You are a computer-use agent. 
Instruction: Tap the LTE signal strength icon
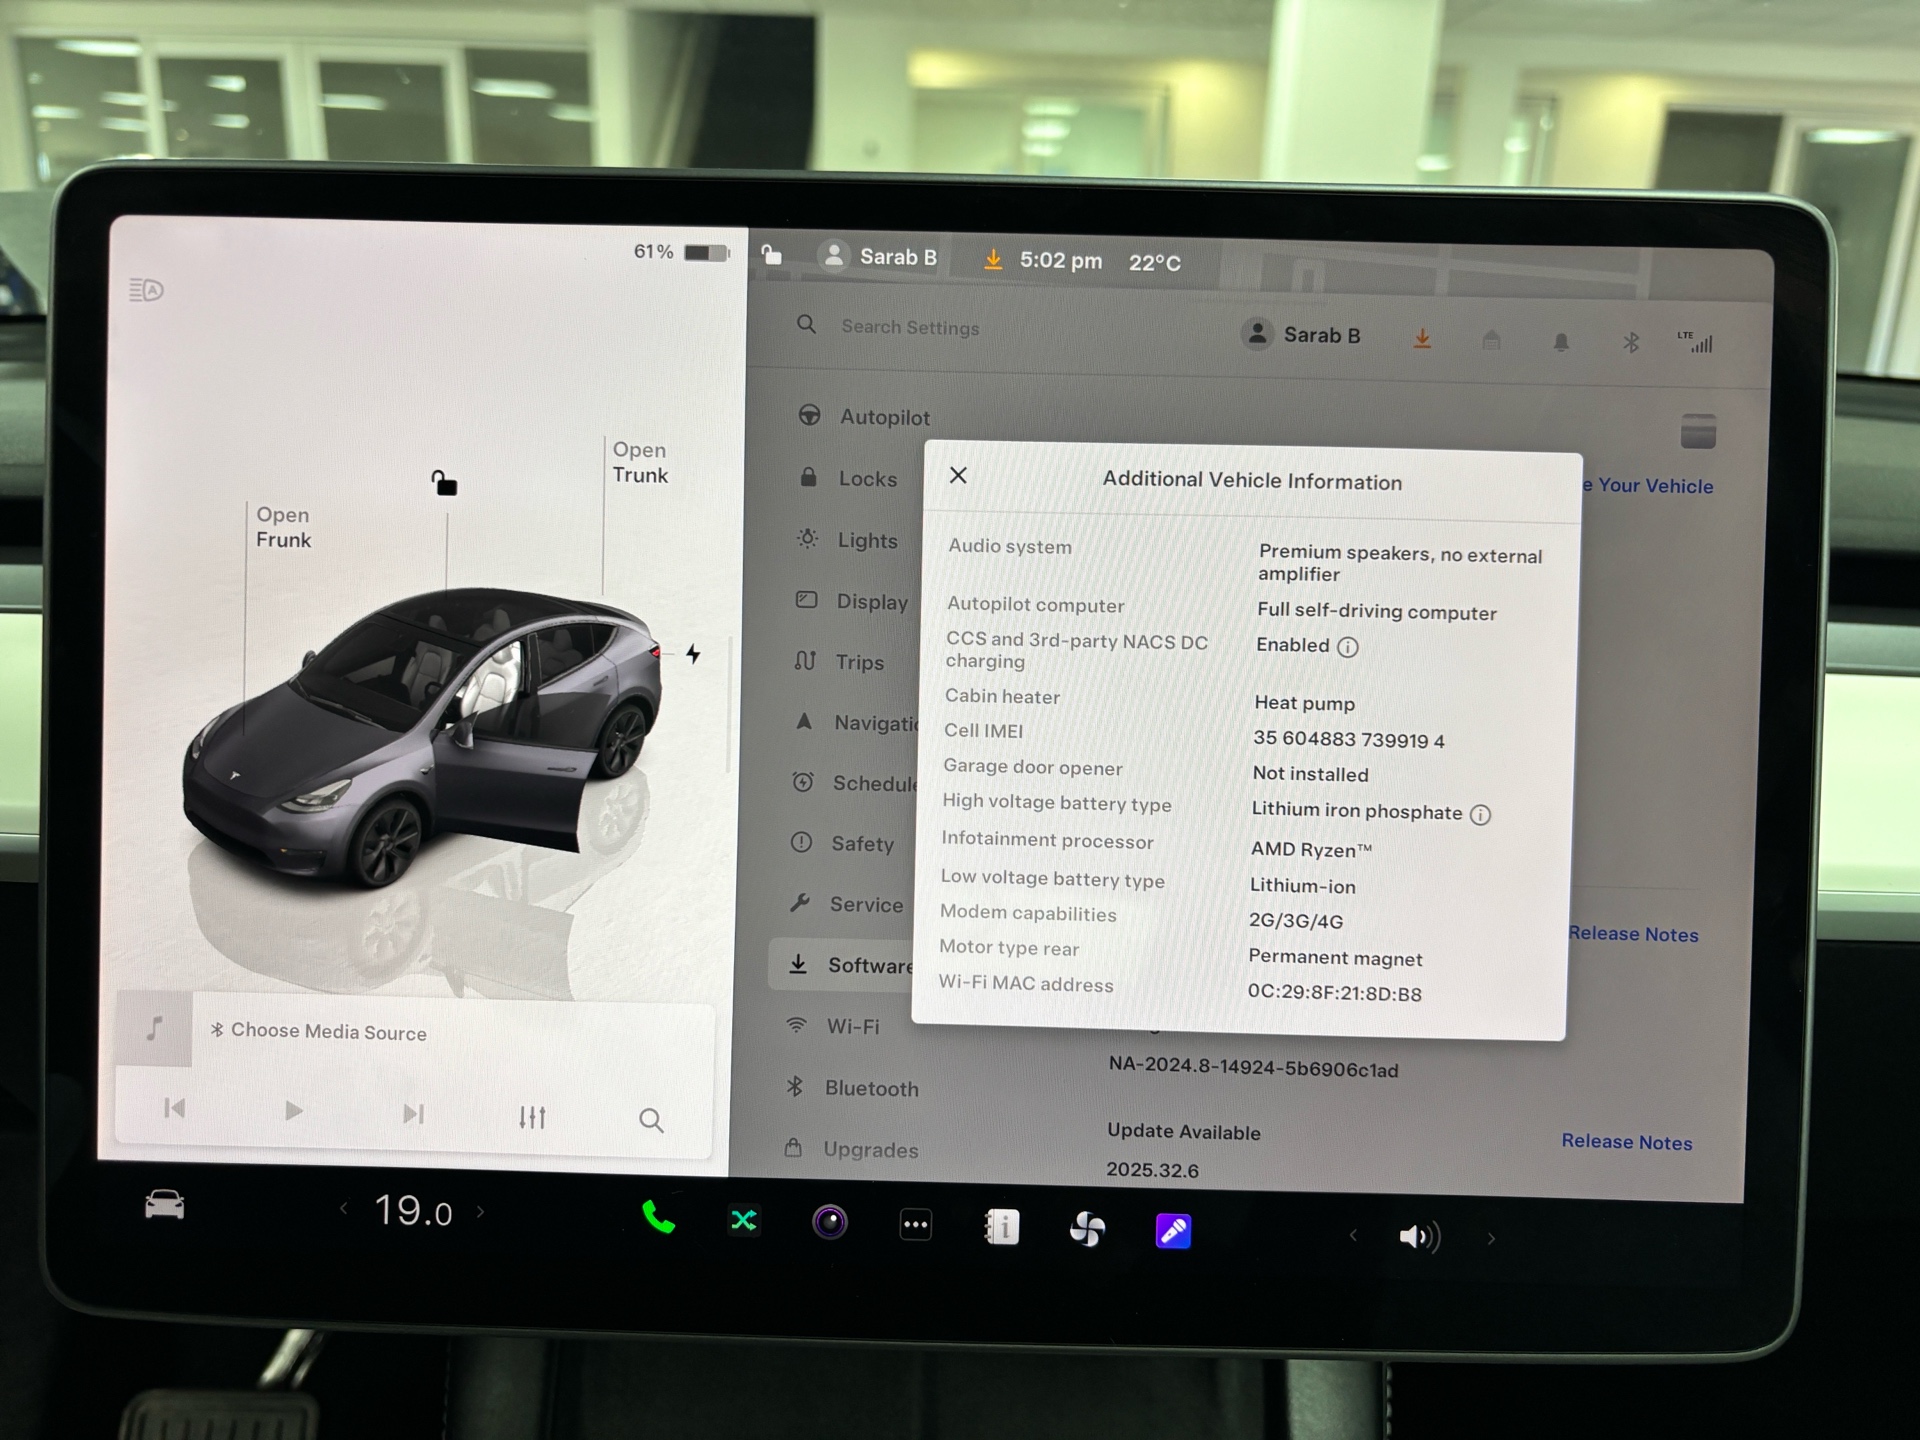click(1695, 341)
